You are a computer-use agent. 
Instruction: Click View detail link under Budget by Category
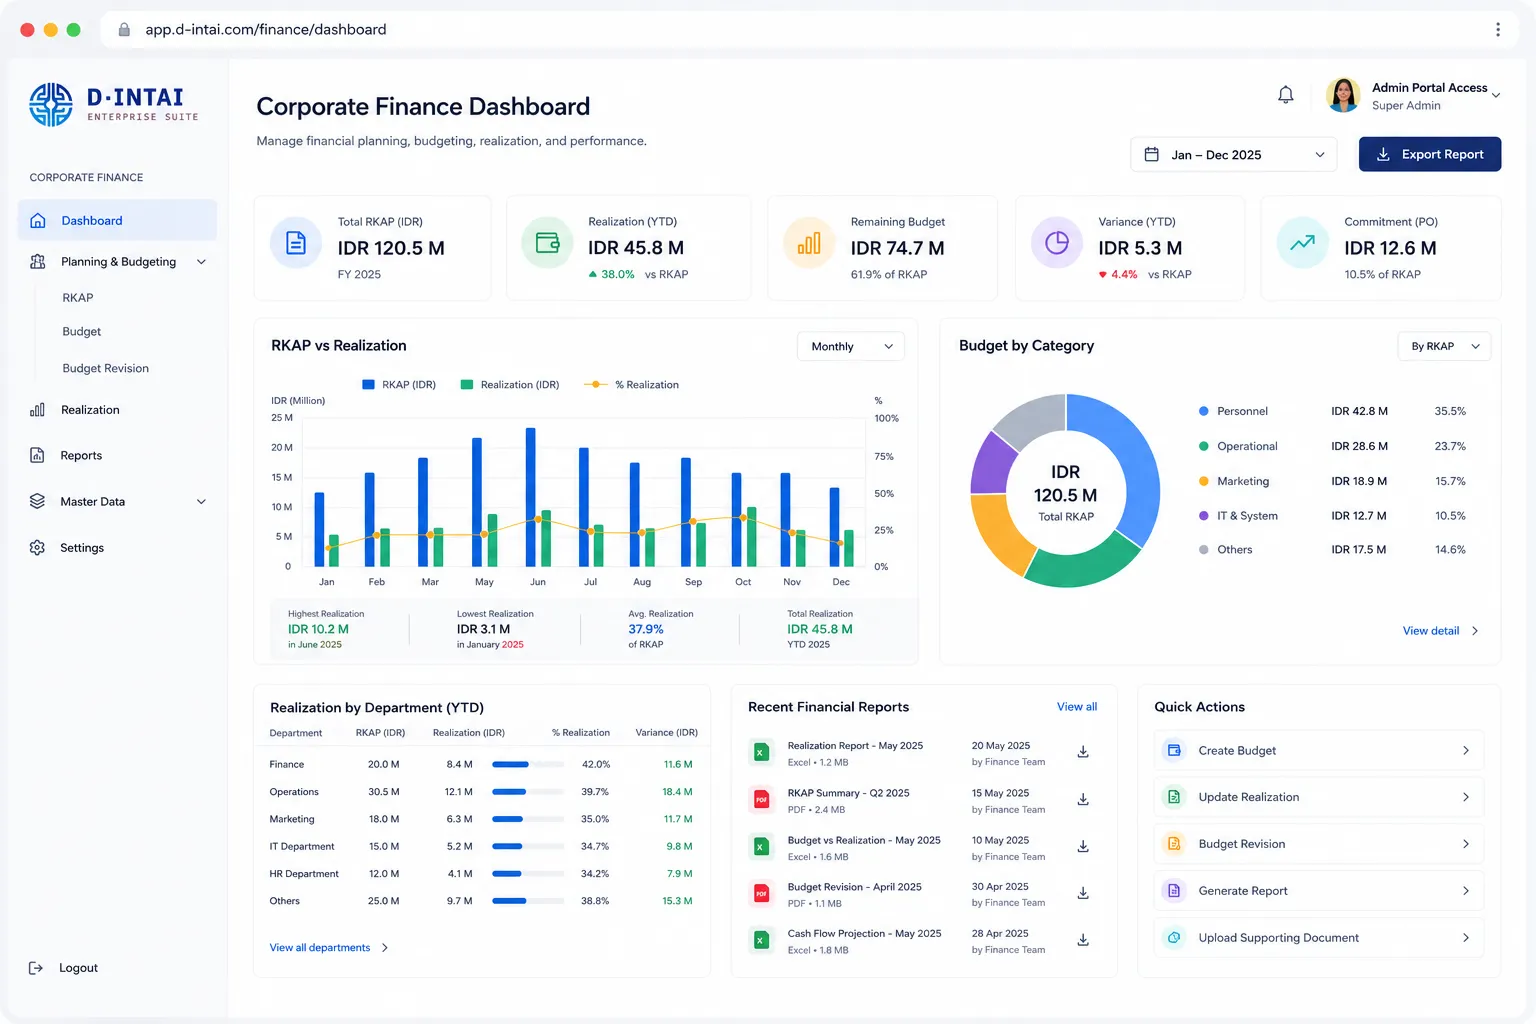(1440, 631)
